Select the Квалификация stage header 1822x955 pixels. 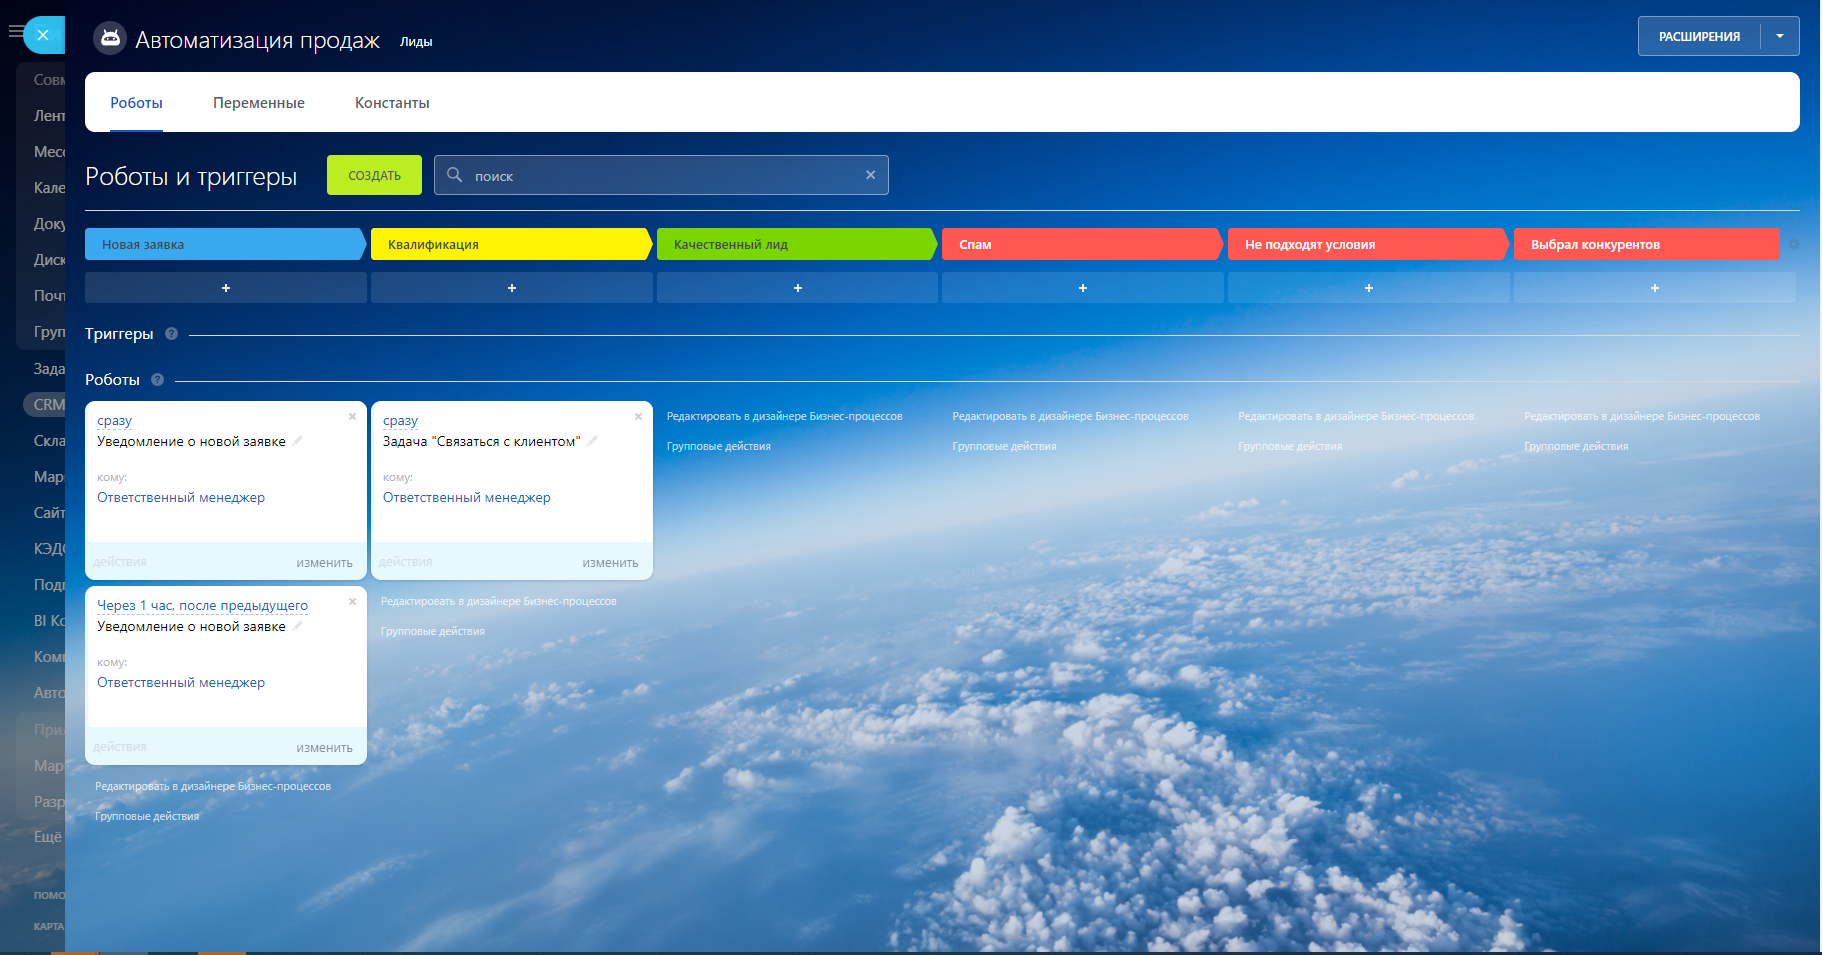(512, 244)
